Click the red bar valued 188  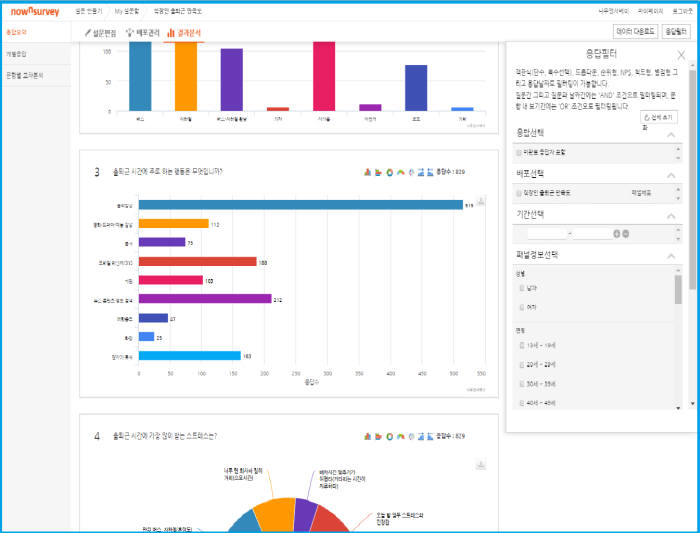click(x=197, y=262)
